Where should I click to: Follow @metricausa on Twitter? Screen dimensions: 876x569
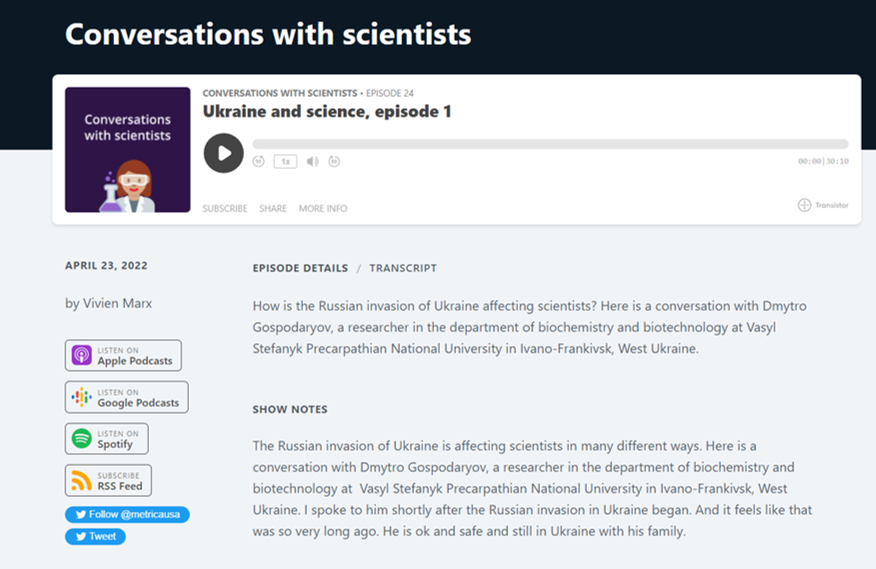(x=127, y=515)
